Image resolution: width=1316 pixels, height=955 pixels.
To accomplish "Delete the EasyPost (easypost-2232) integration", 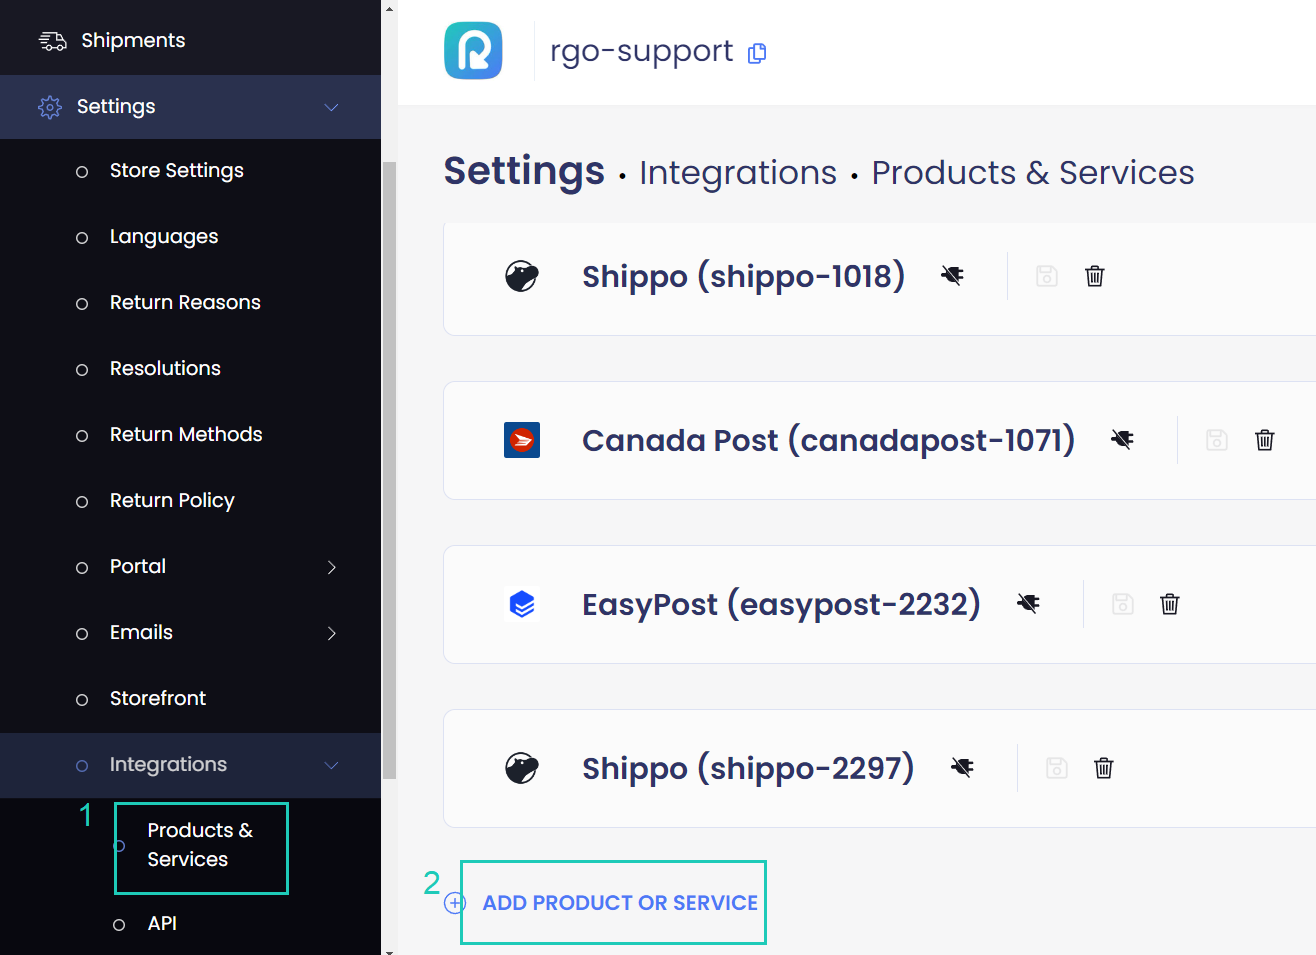I will coord(1169,604).
